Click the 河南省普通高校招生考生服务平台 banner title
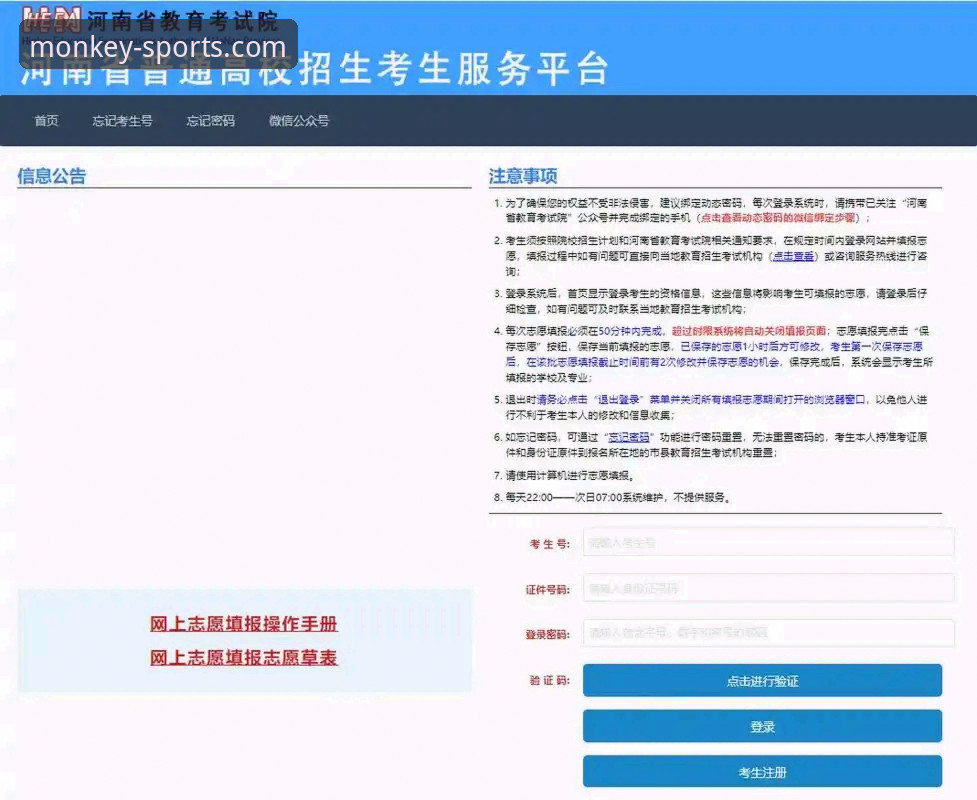The width and height of the screenshot is (977, 800). click(310, 70)
